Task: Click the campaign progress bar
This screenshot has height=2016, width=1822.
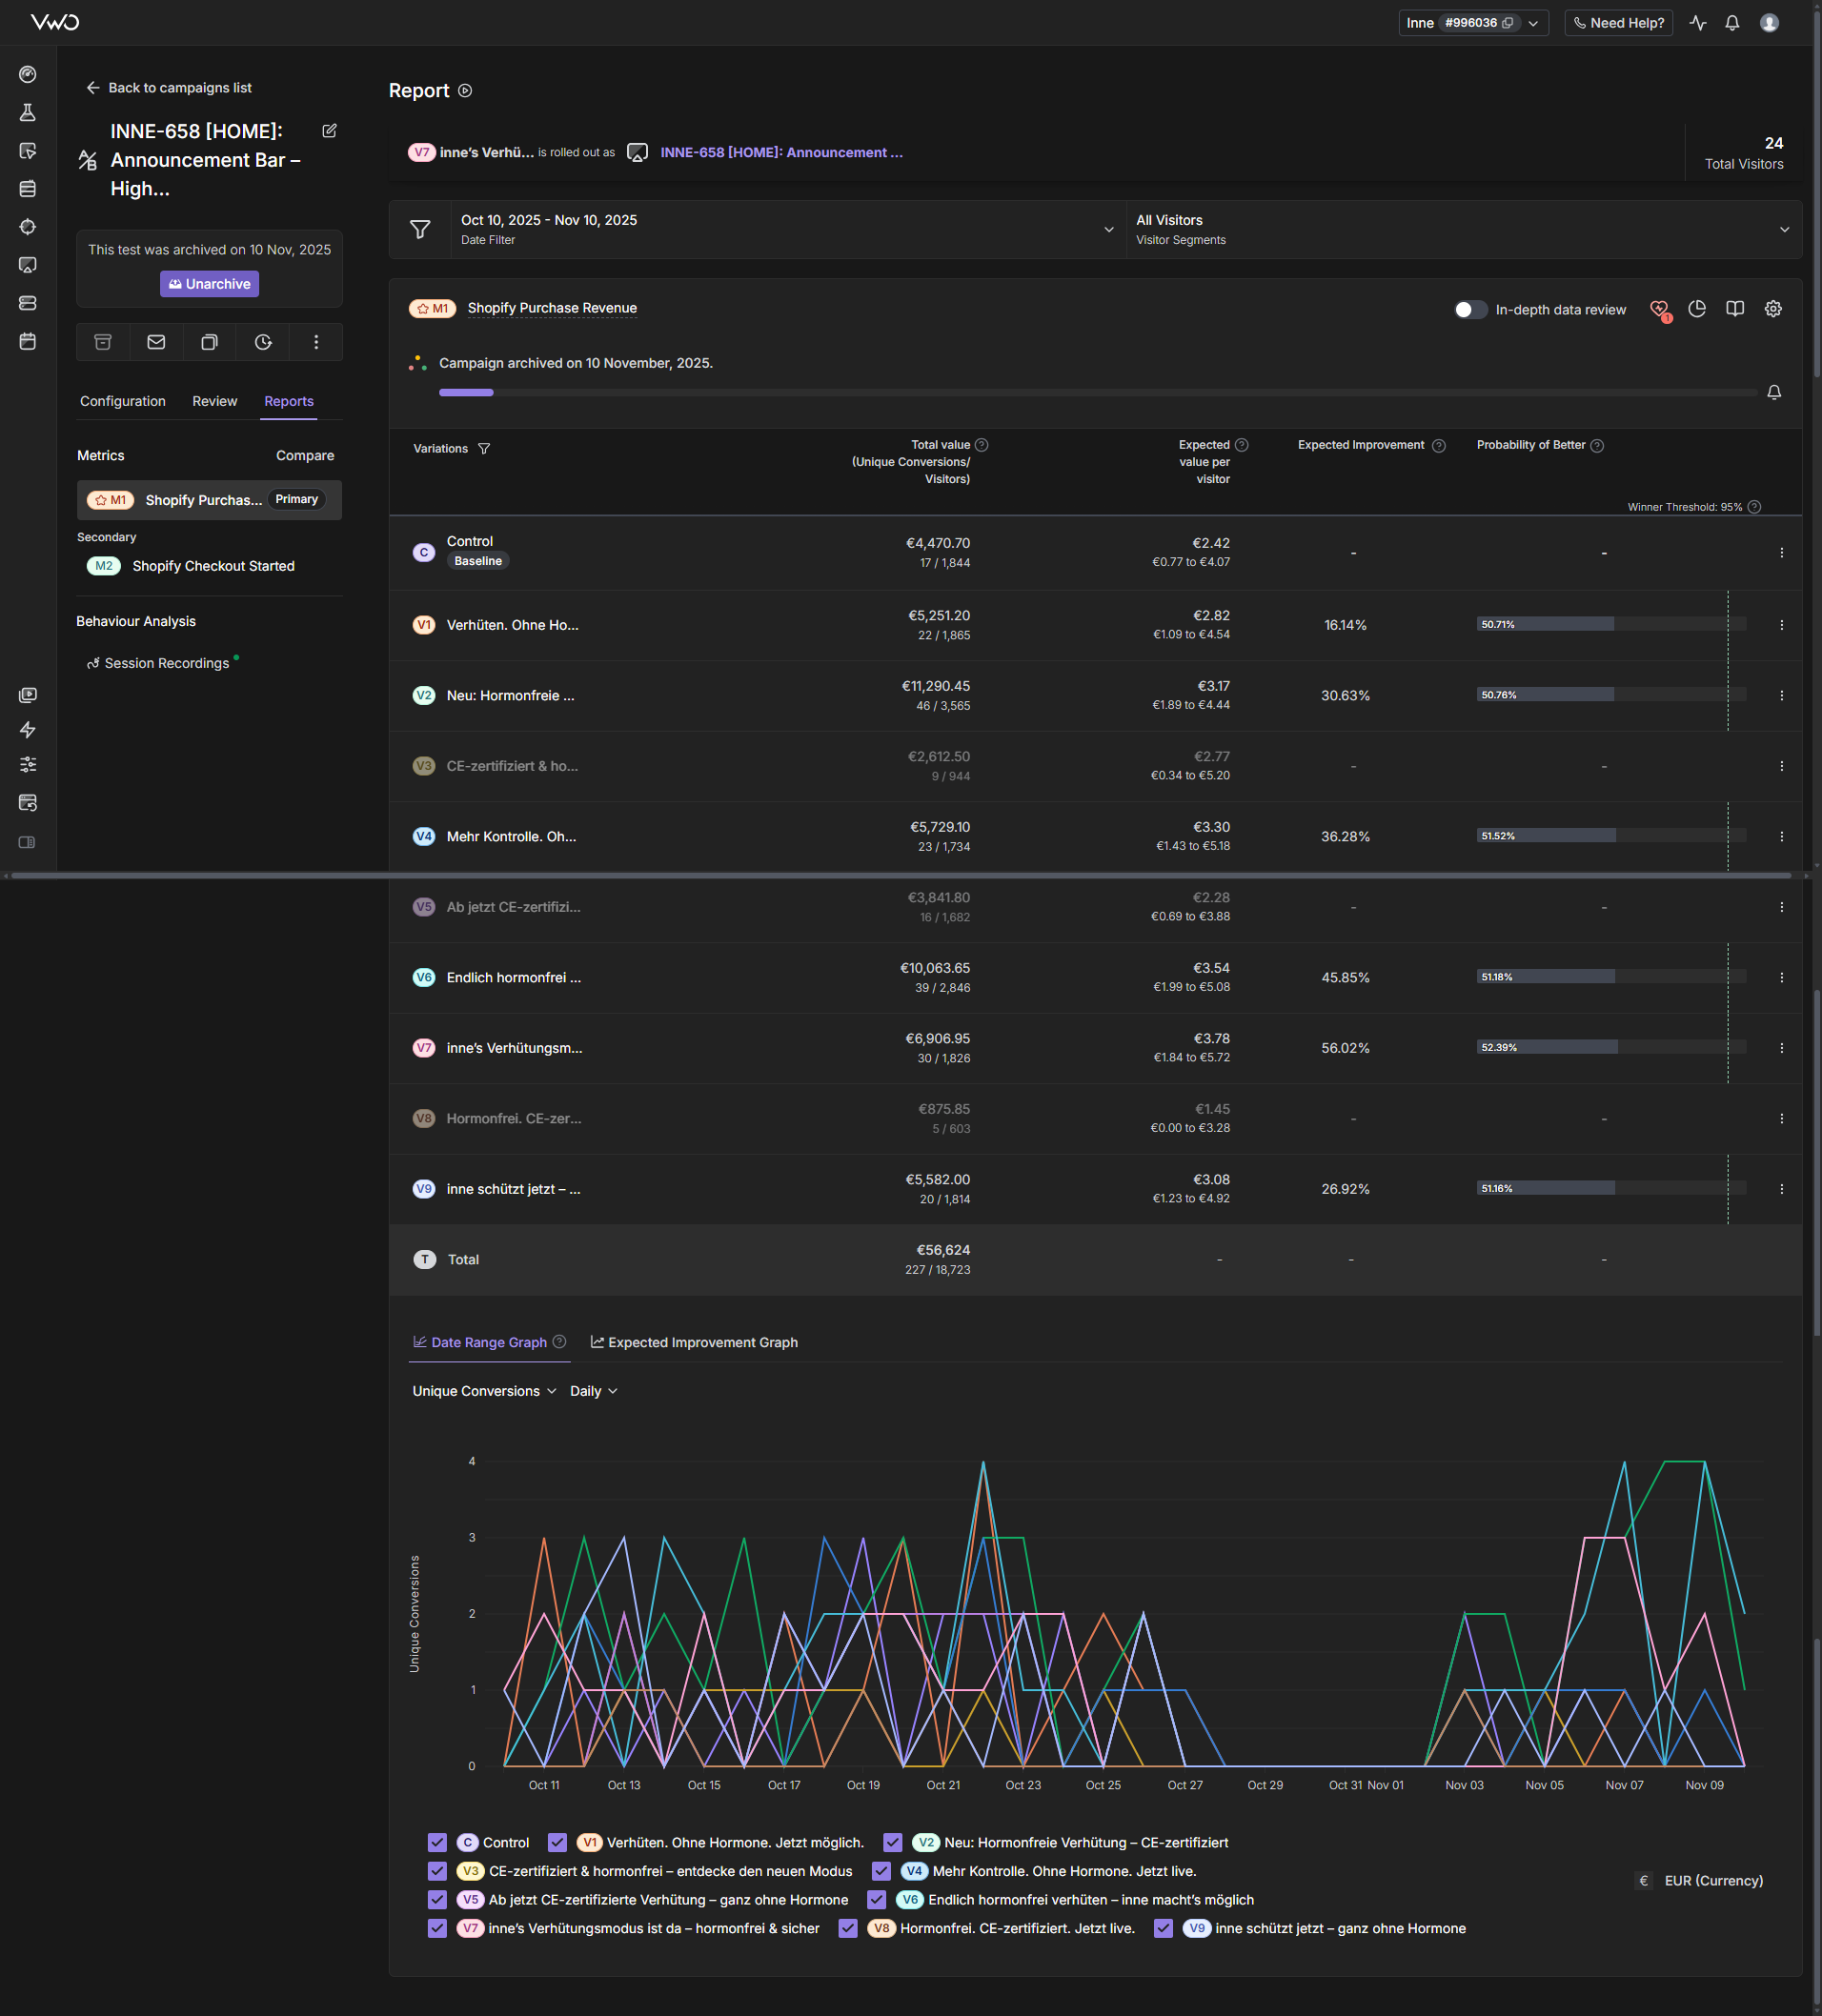Action: [1097, 393]
